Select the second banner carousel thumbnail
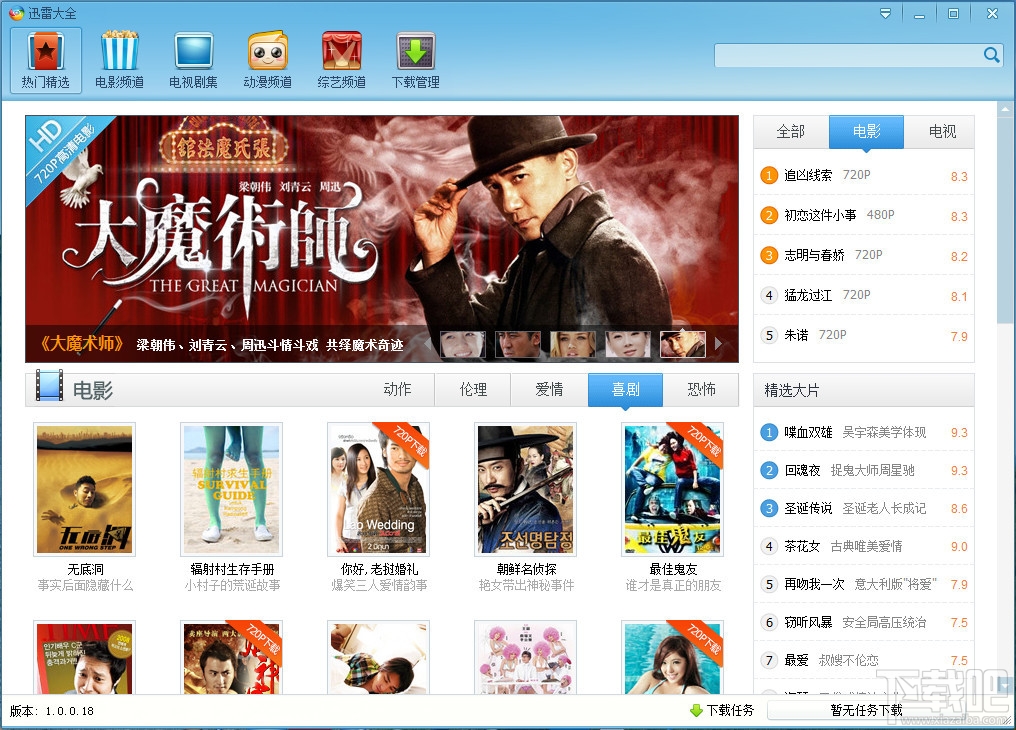Viewport: 1016px width, 730px height. (x=518, y=344)
